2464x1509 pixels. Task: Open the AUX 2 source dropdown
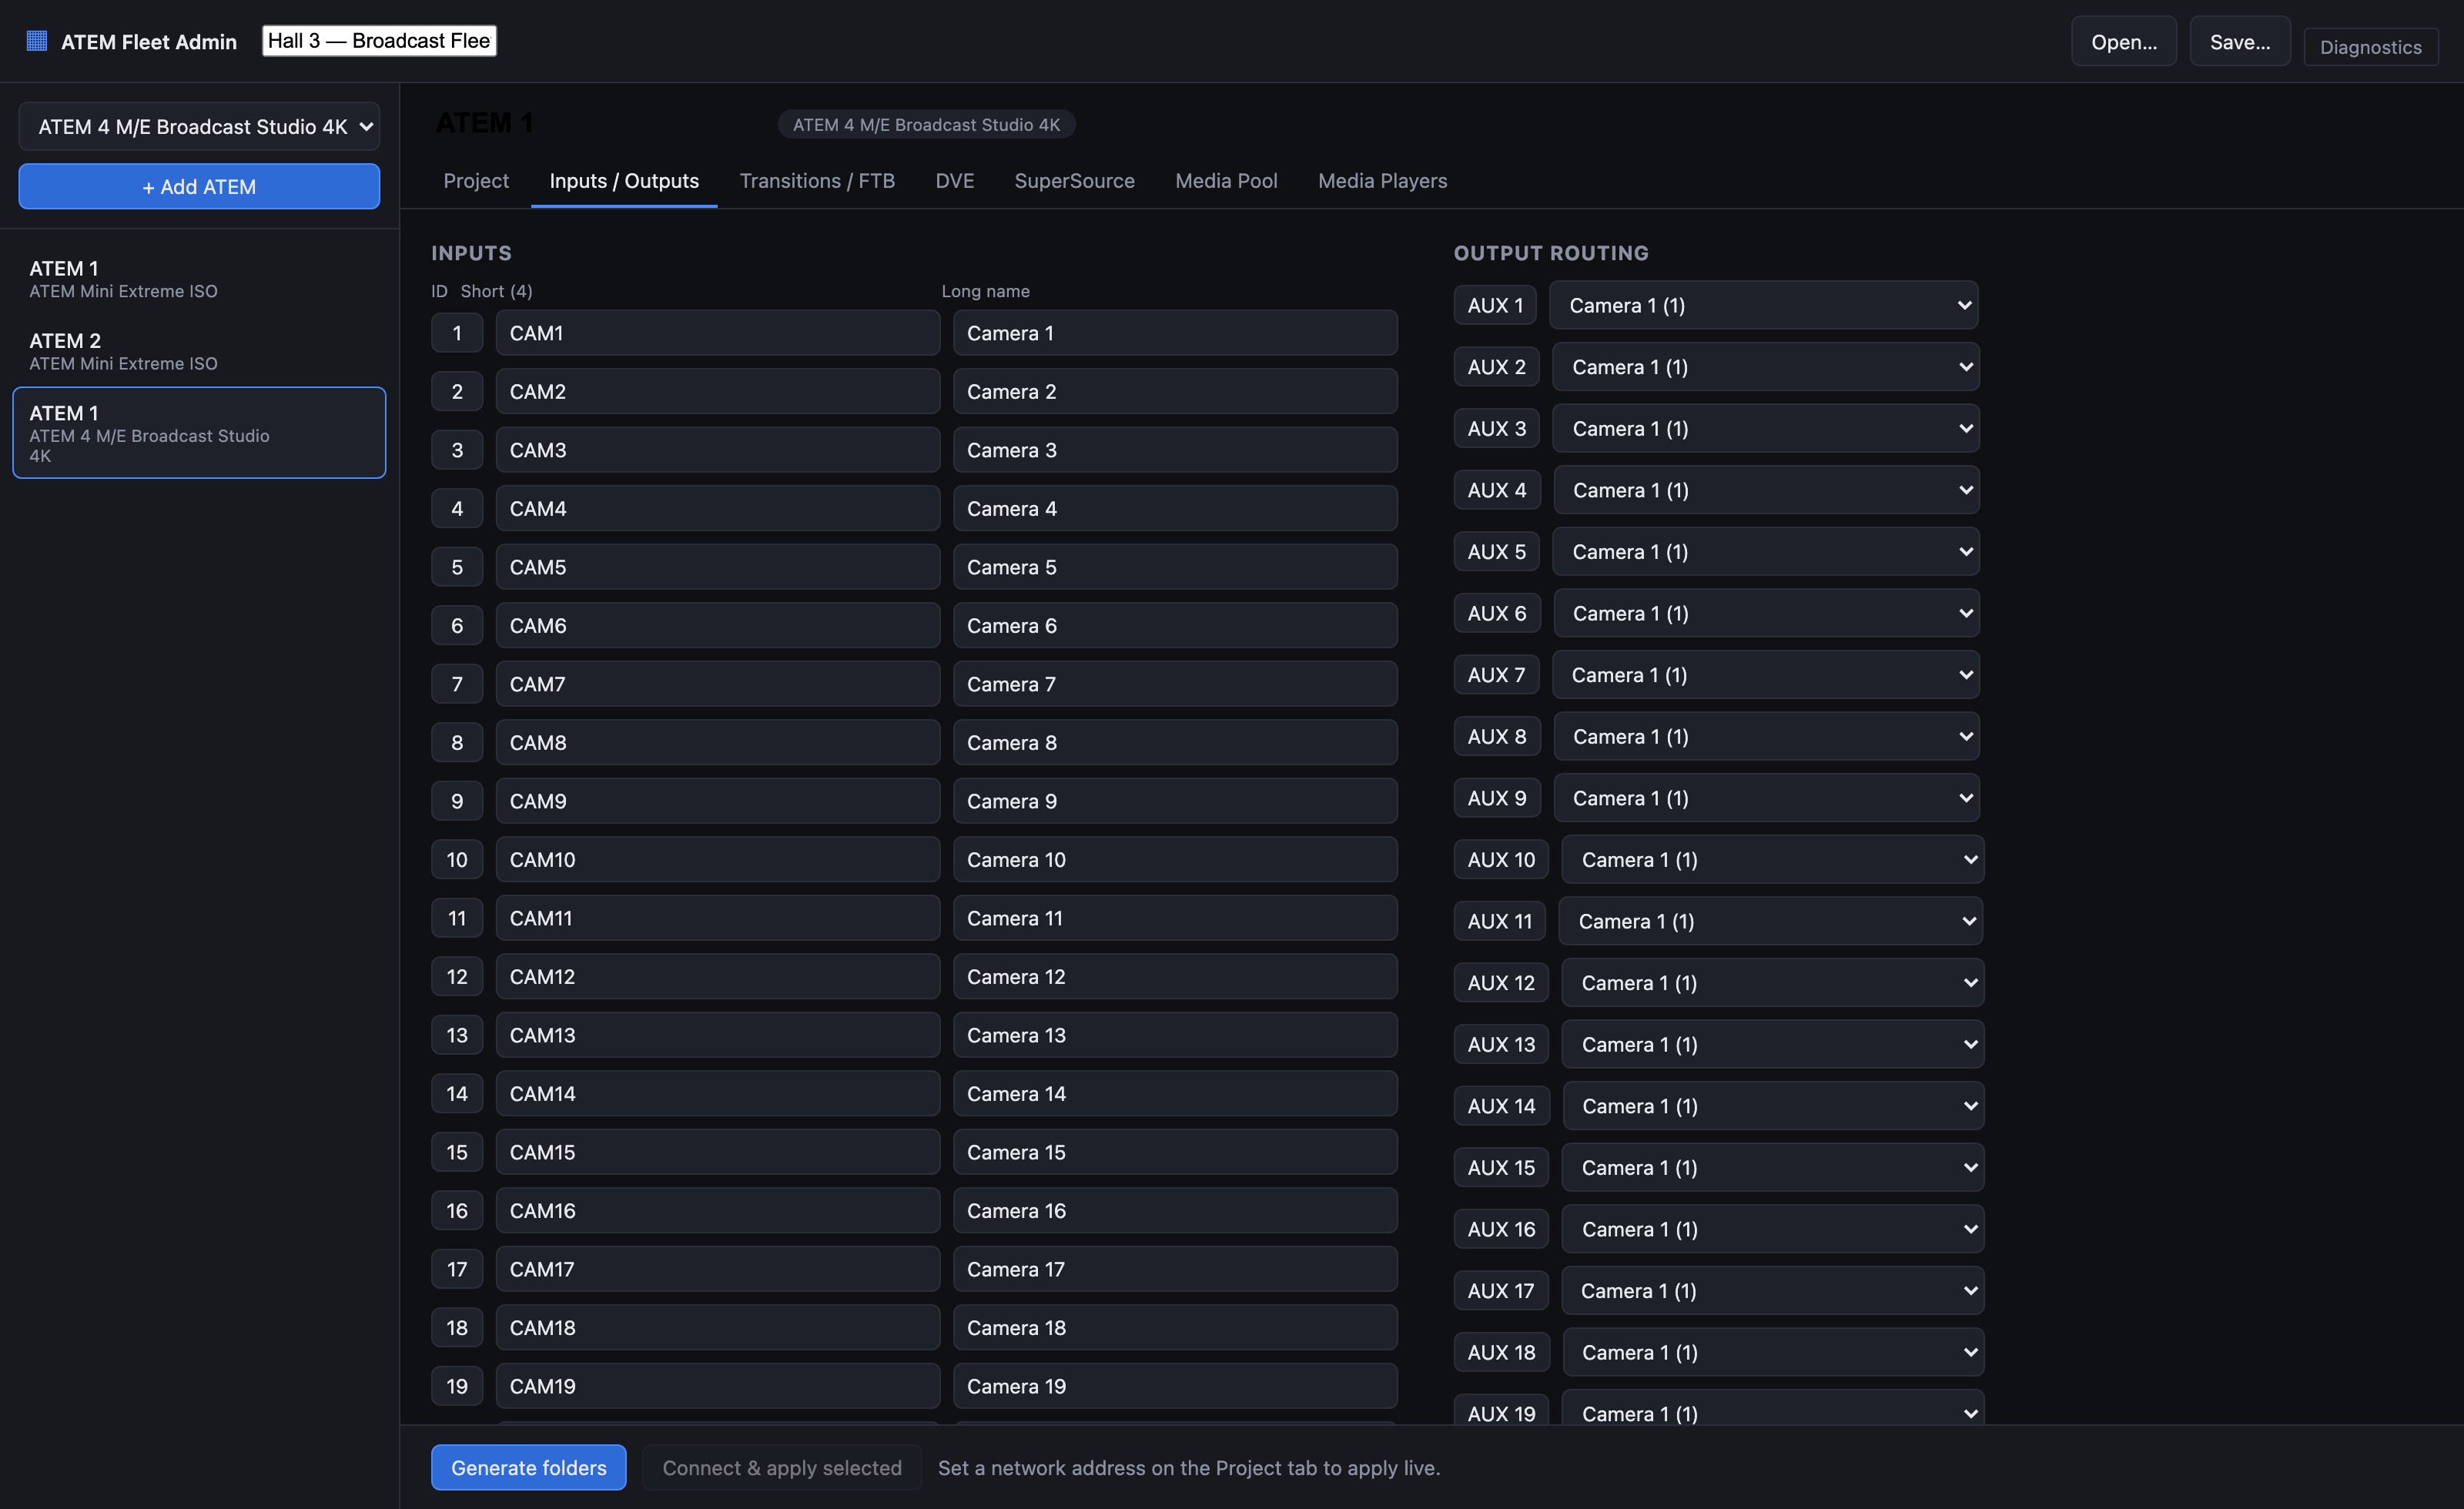pyautogui.click(x=1765, y=367)
